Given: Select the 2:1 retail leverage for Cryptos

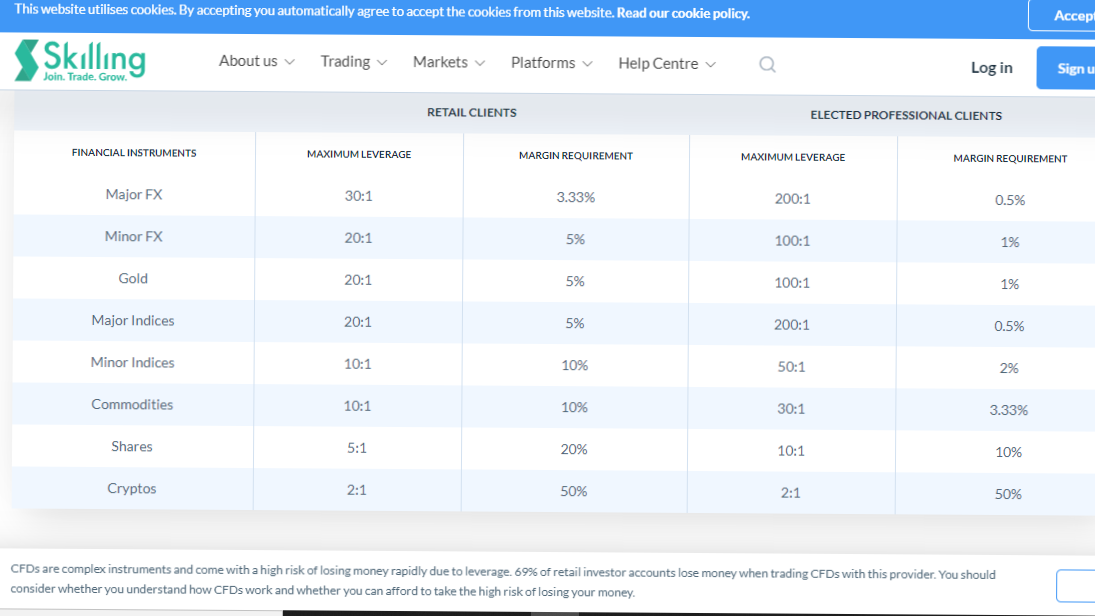Looking at the screenshot, I should (x=356, y=490).
